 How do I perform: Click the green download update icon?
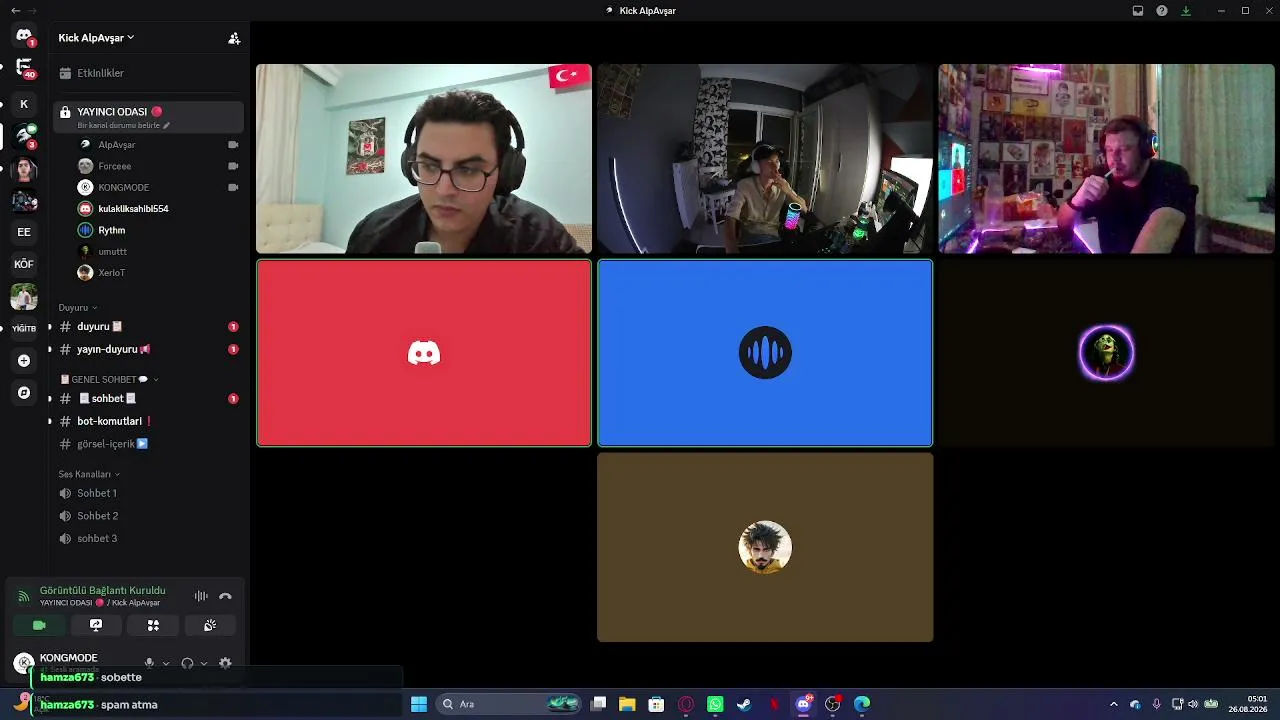(x=1186, y=11)
